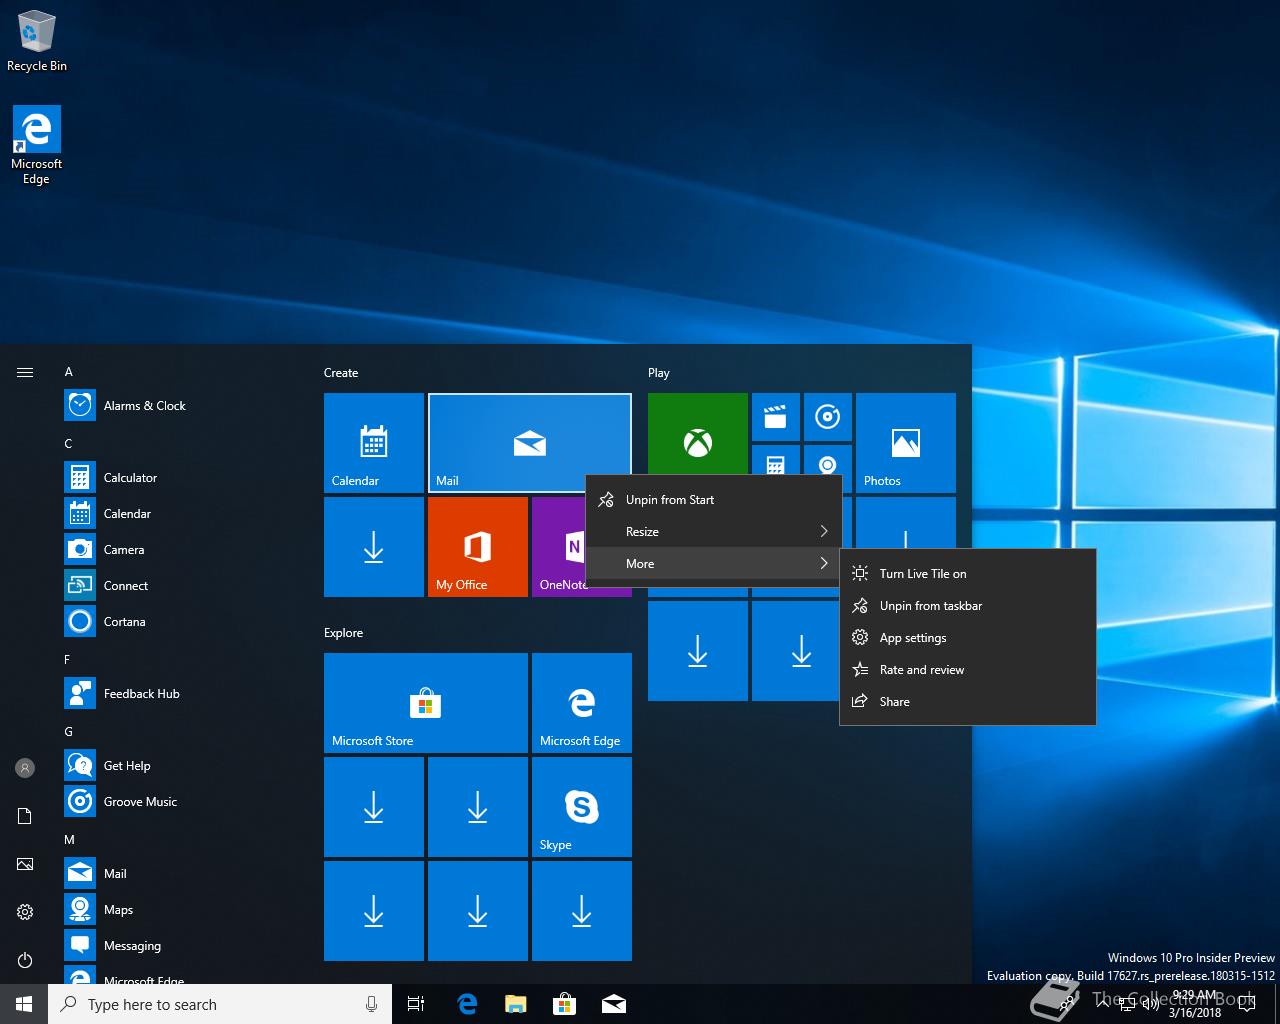
Task: Select Turn Live Tile on
Action: [968, 574]
